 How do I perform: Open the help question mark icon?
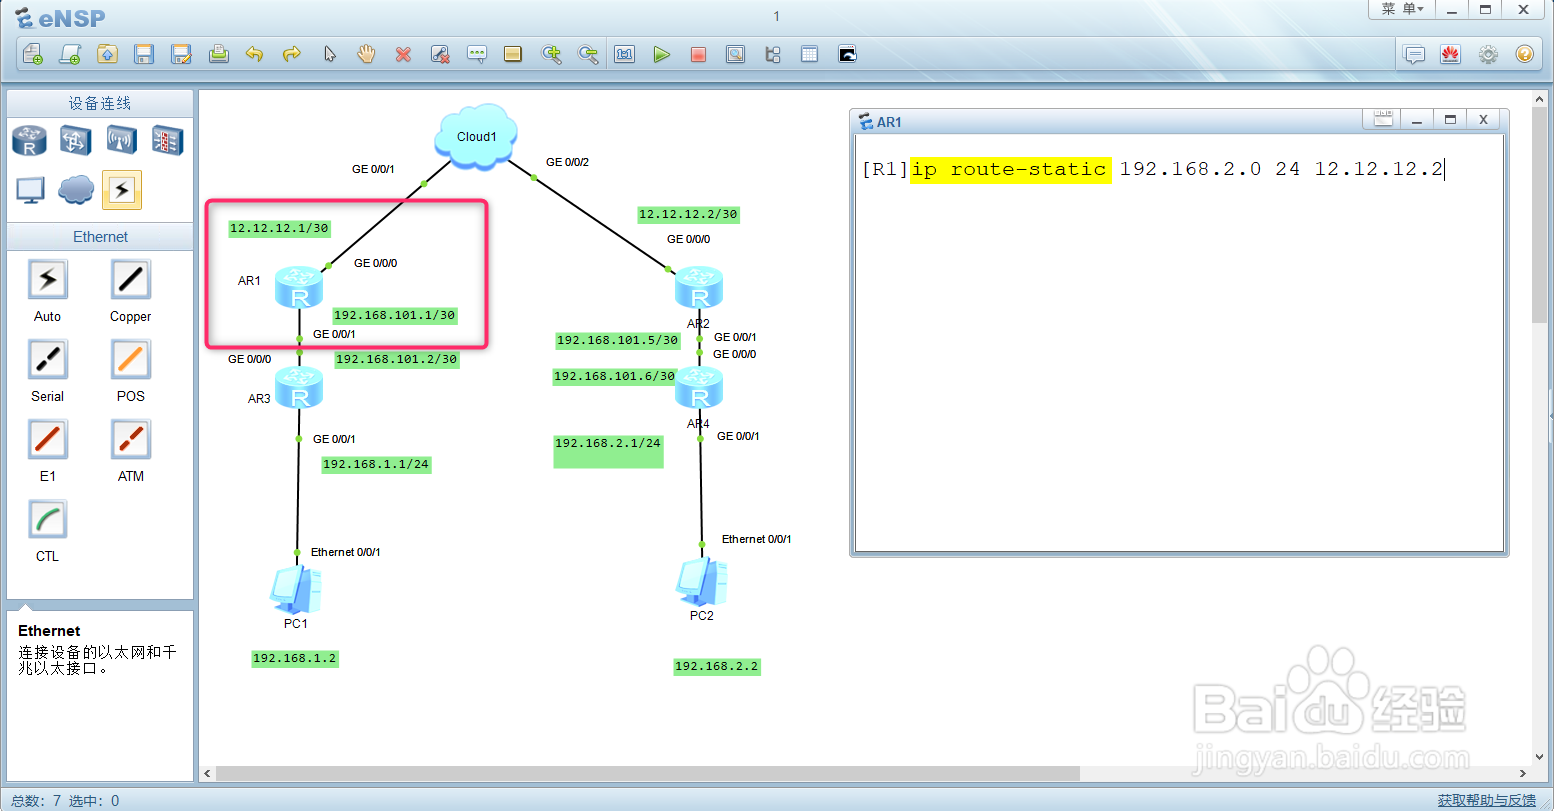click(1524, 54)
